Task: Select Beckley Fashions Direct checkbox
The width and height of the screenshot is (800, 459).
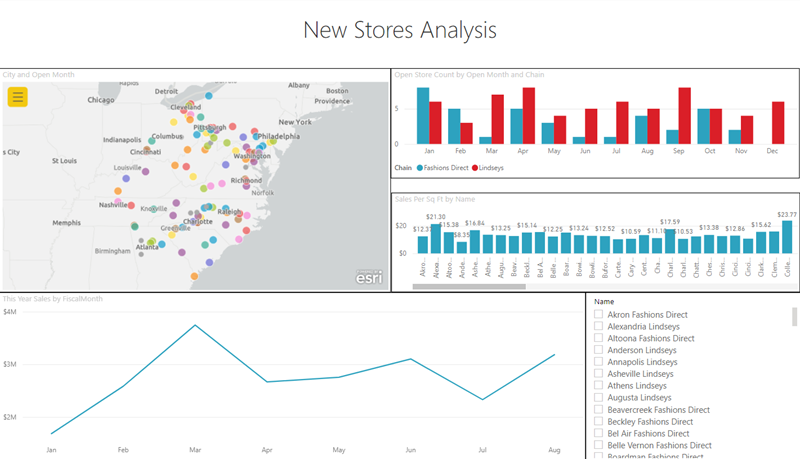Action: 598,421
